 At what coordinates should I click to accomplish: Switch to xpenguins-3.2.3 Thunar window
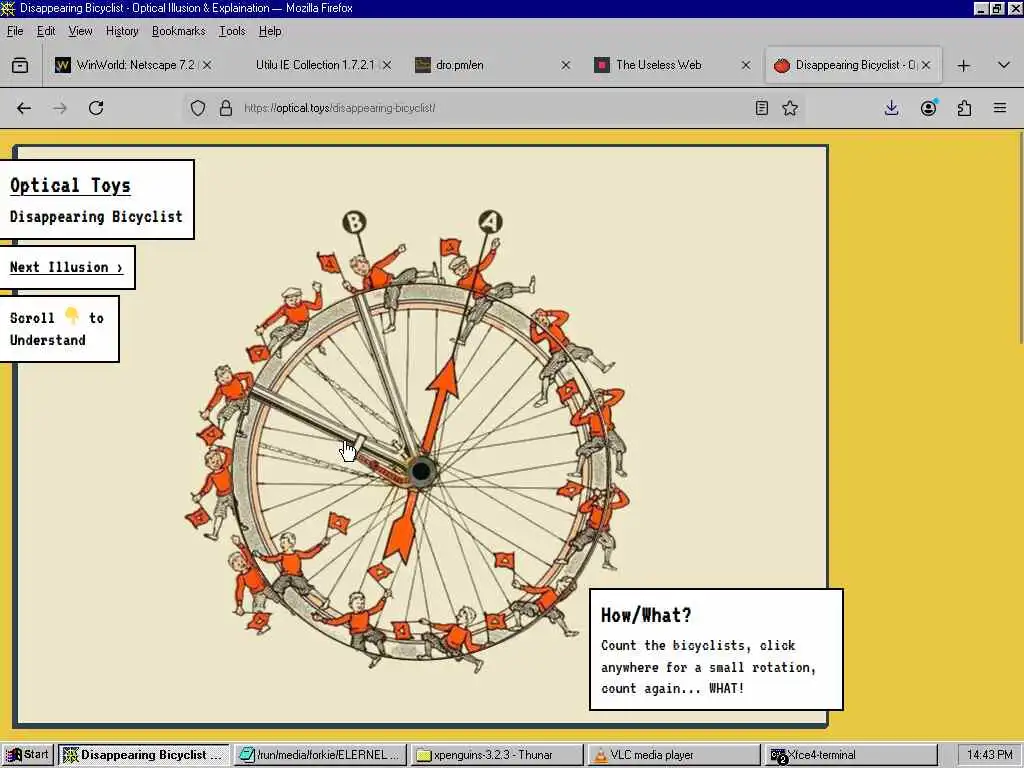(x=498, y=755)
